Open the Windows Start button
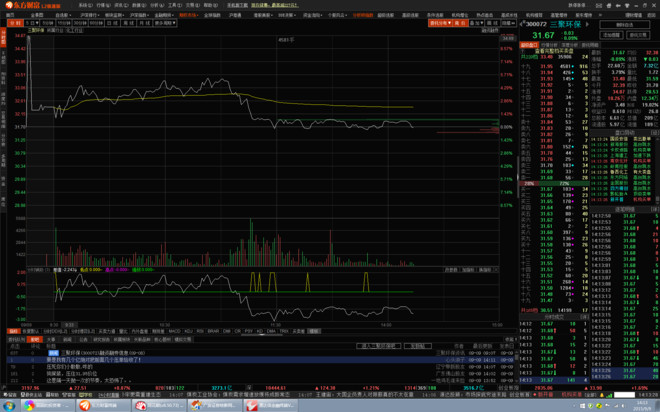The image size is (660, 412). click(x=9, y=406)
